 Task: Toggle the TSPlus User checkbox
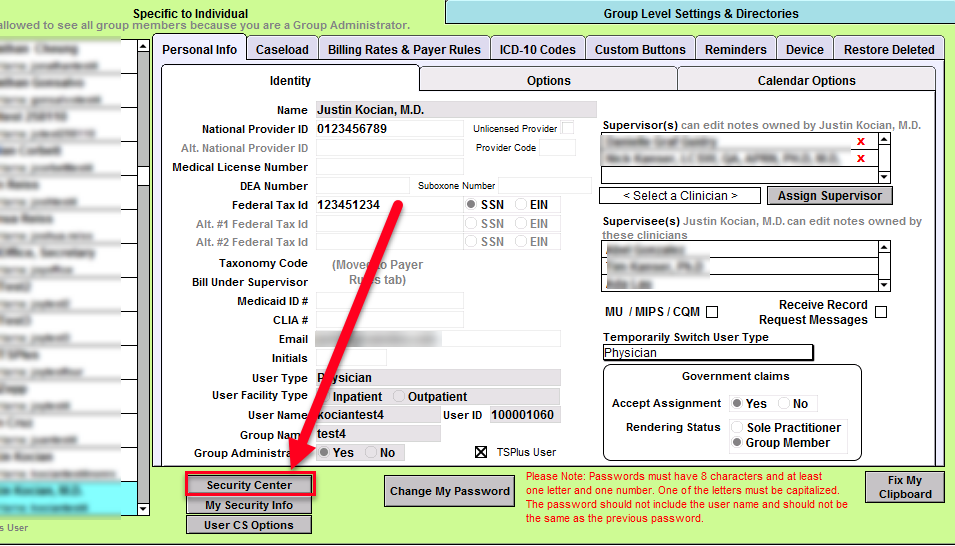tap(480, 452)
